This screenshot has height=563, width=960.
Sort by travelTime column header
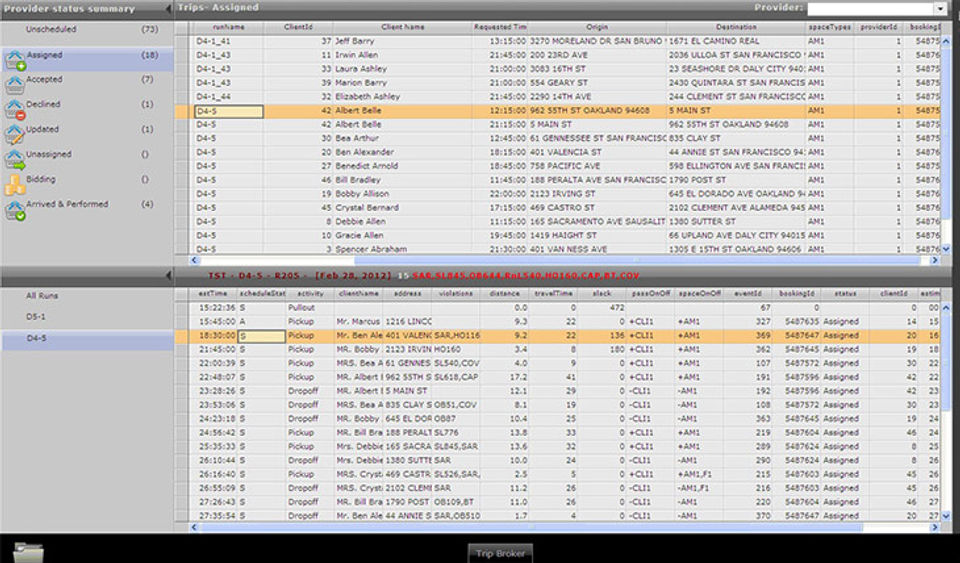click(x=553, y=294)
